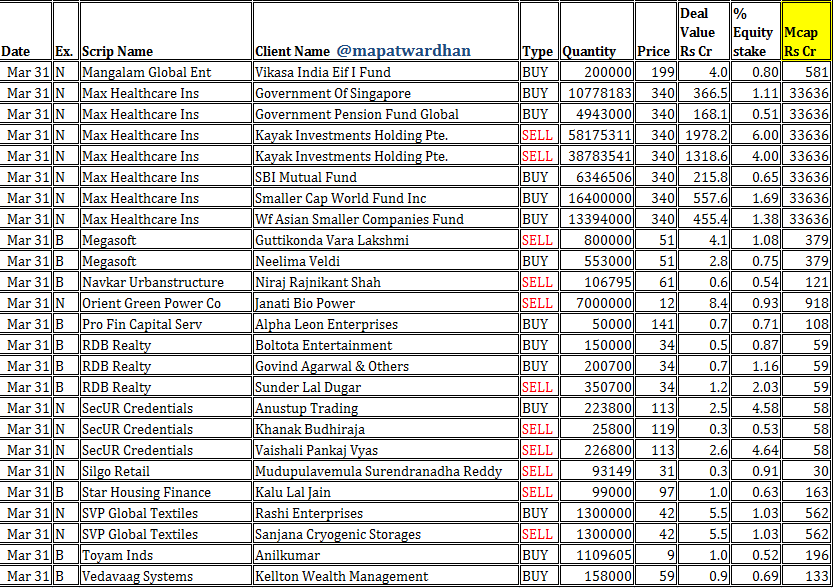The height and width of the screenshot is (588, 833).
Task: Select Kalu Lal Jain client cell
Action: (386, 492)
